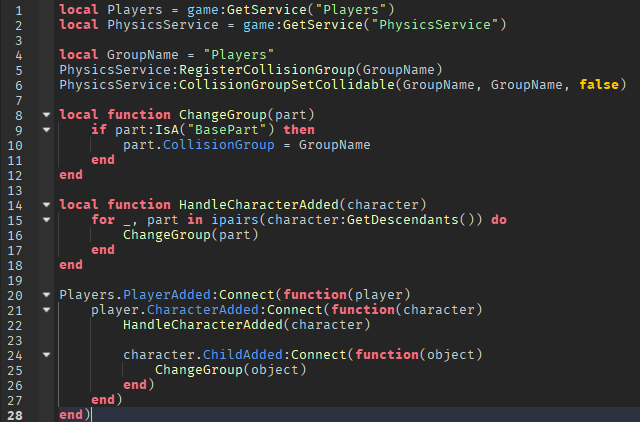Click the "PhysicsService" string on line 2
640x422 pixels.
(x=434, y=25)
